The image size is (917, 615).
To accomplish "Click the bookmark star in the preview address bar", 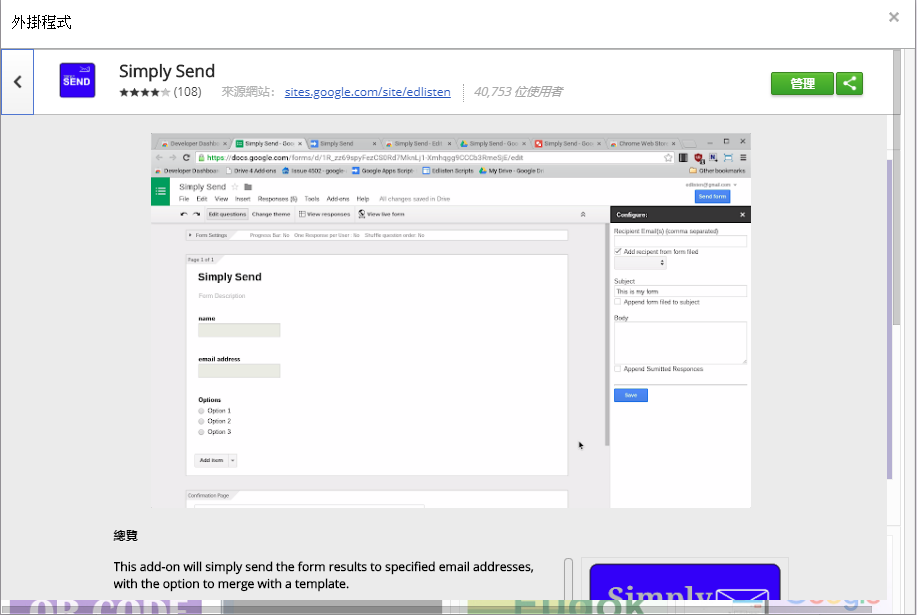I will click(668, 157).
